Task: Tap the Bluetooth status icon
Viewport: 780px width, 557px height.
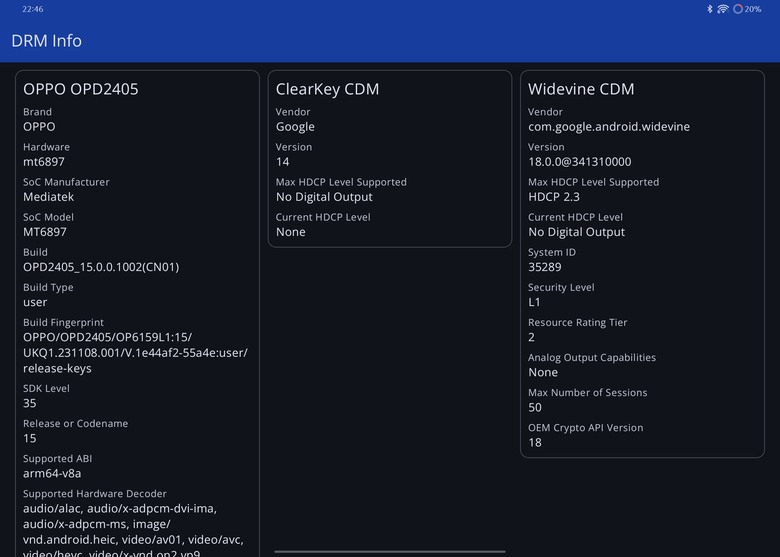Action: [x=710, y=9]
